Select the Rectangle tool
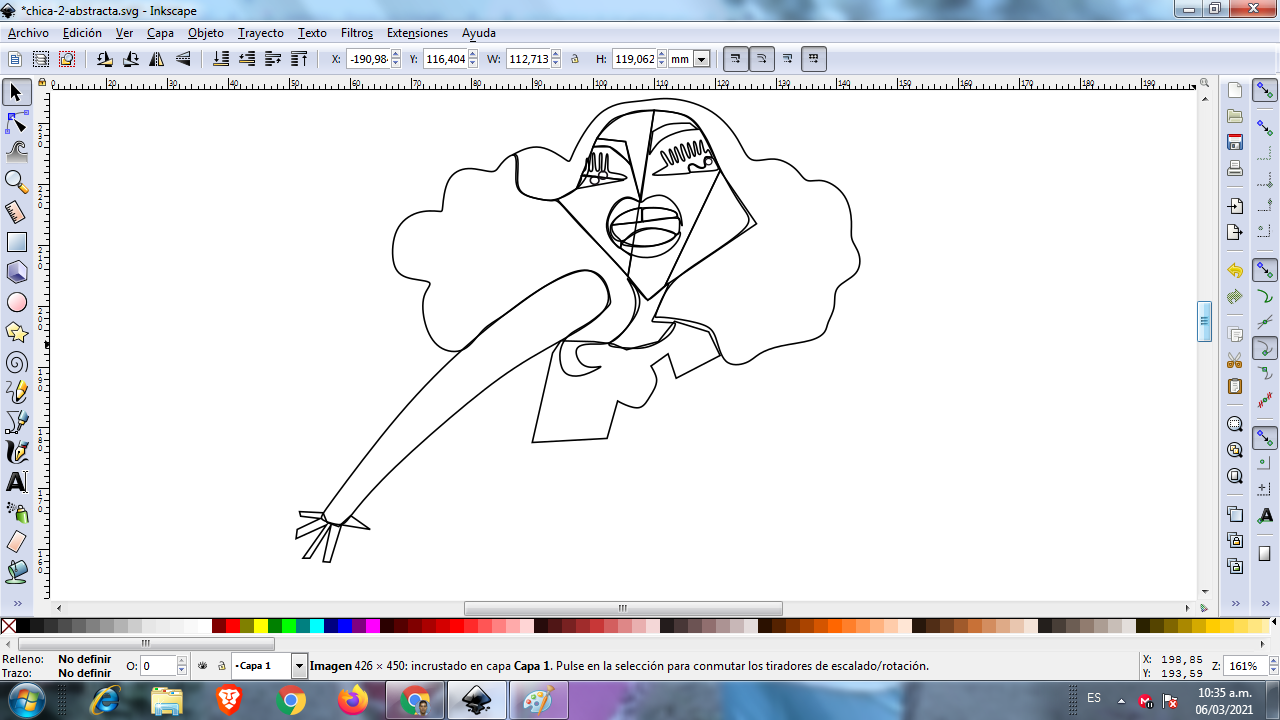 16,242
